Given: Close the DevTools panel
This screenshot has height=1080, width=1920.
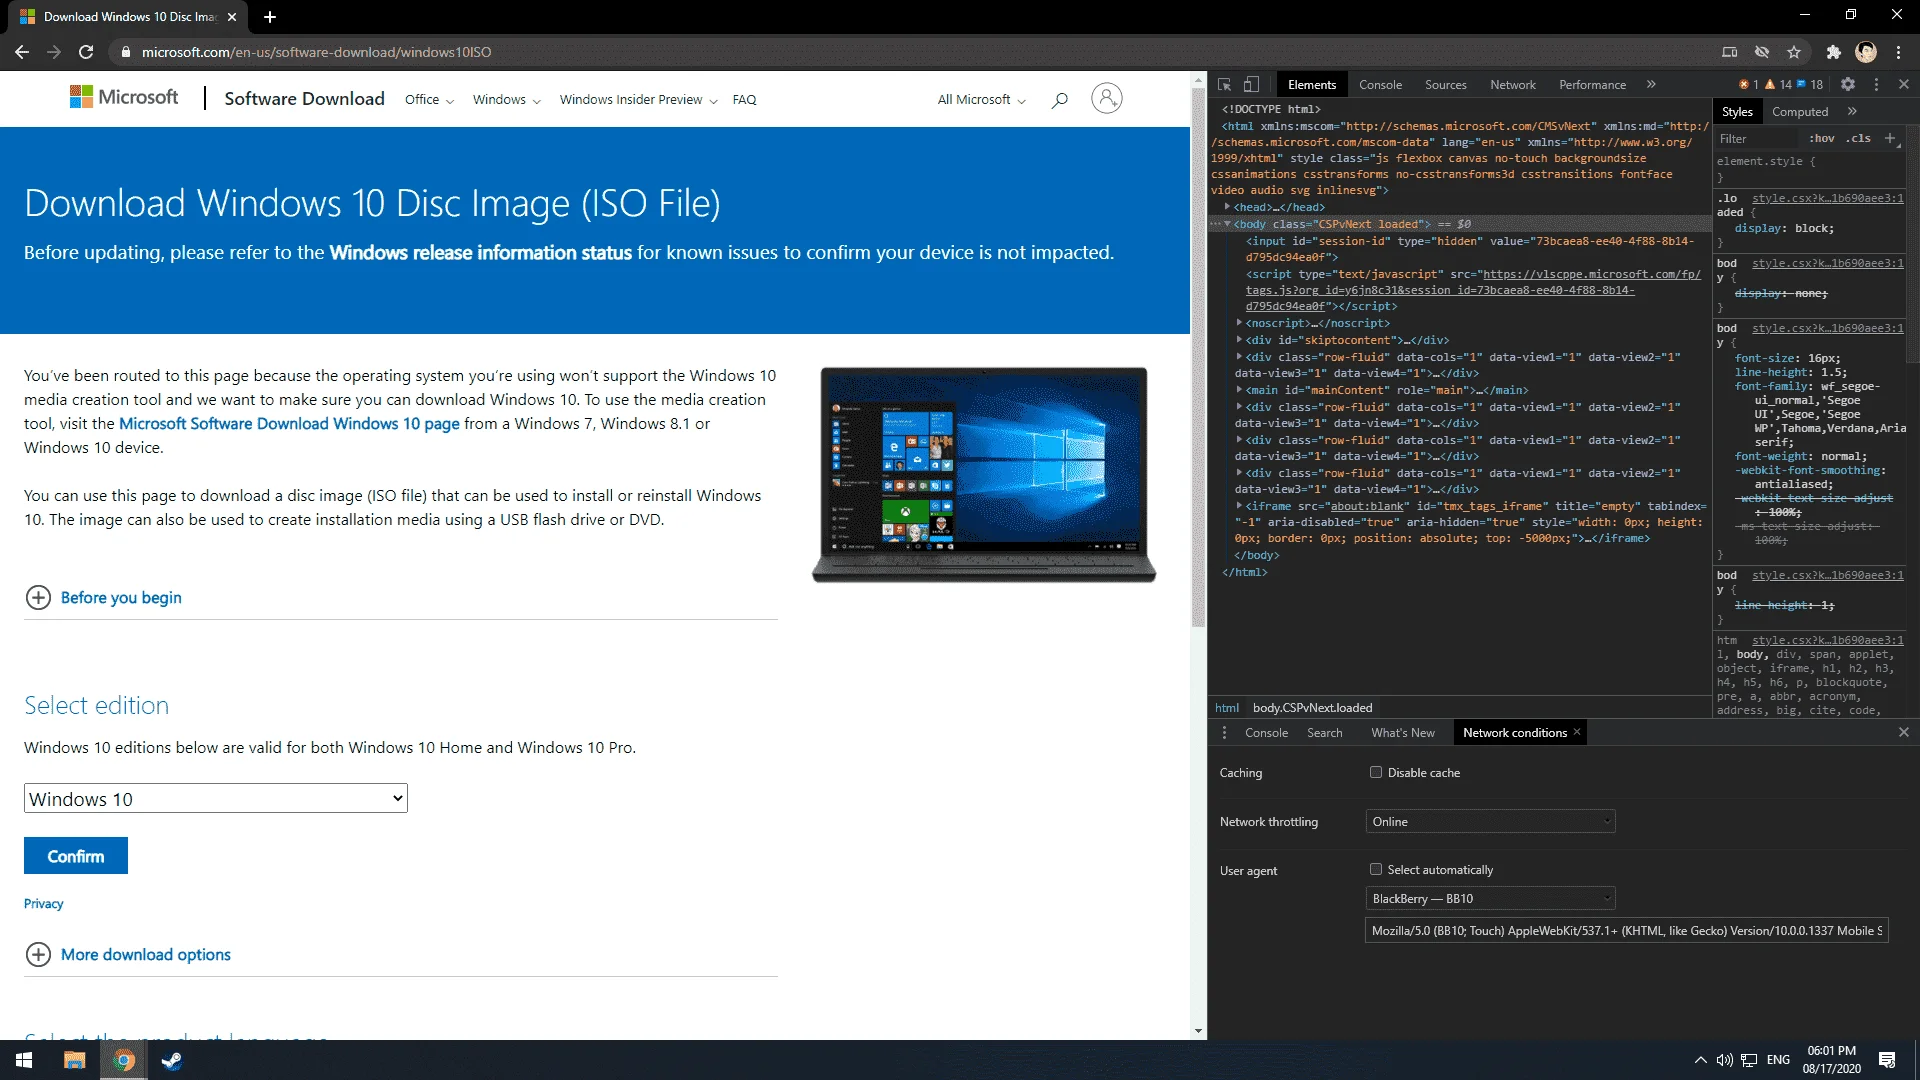Looking at the screenshot, I should tap(1904, 85).
